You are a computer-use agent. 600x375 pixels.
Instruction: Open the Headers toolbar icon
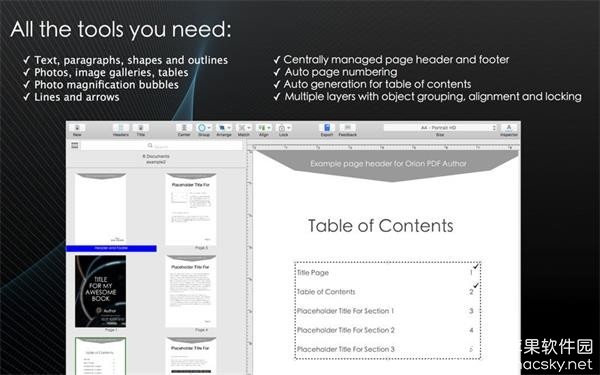121,128
